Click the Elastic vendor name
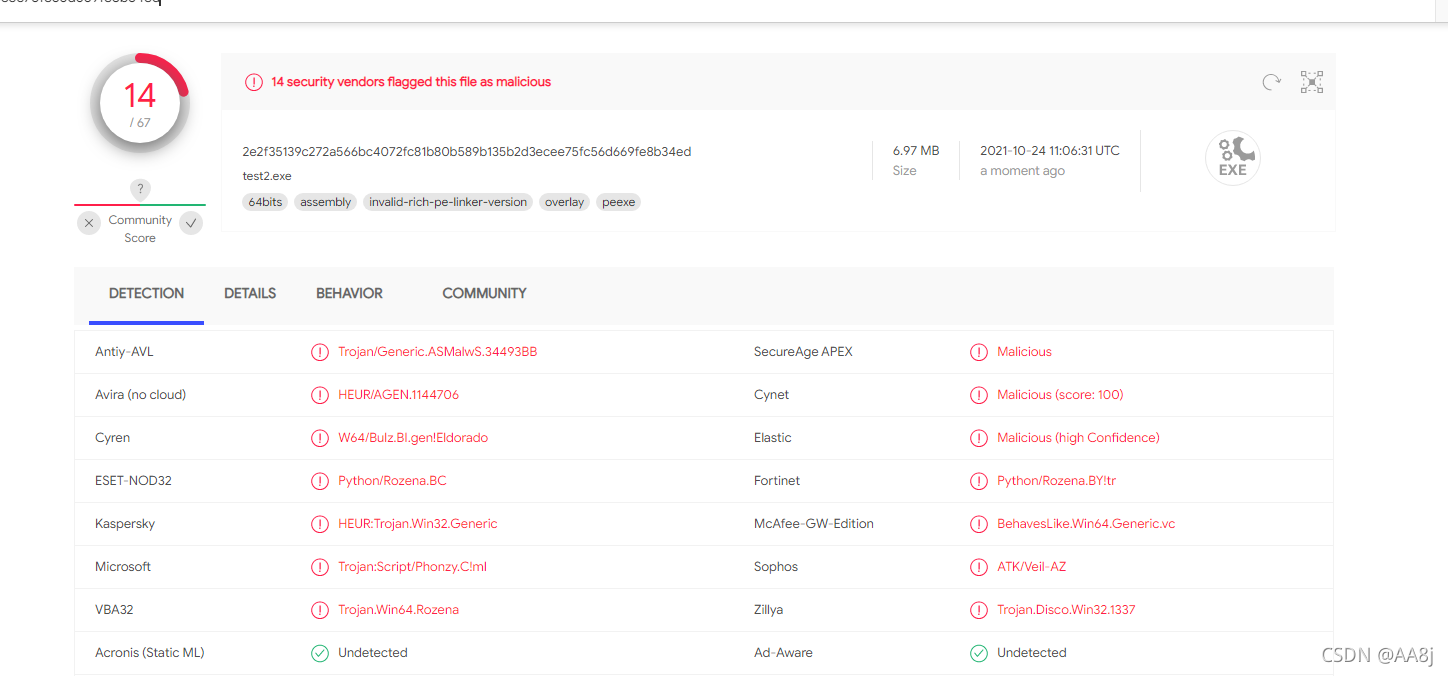Viewport: 1448px width, 676px height. [x=773, y=438]
